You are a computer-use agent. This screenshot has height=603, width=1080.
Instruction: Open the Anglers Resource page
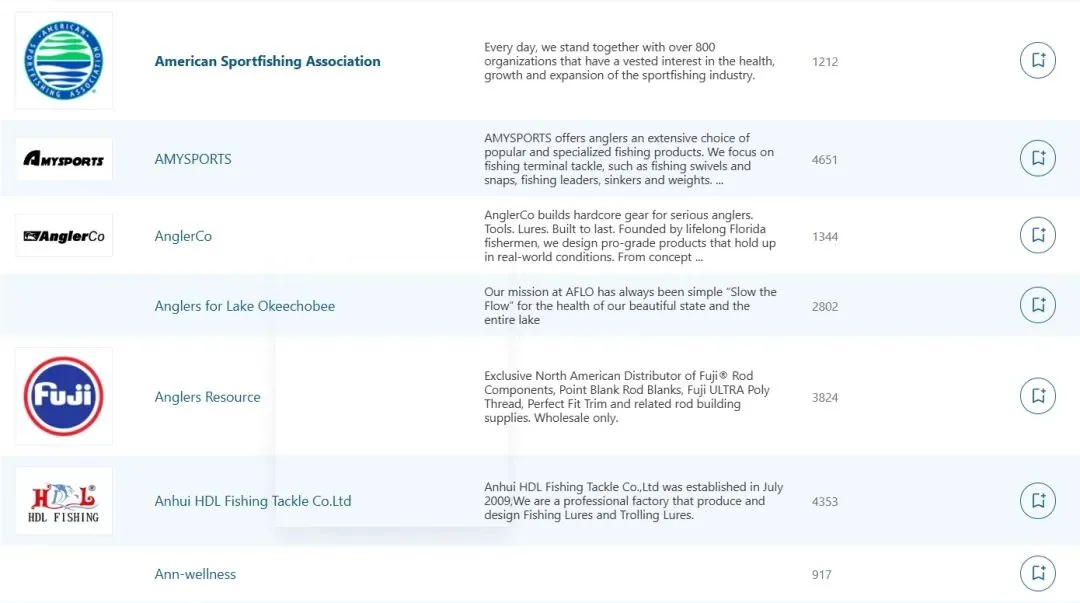click(x=207, y=397)
